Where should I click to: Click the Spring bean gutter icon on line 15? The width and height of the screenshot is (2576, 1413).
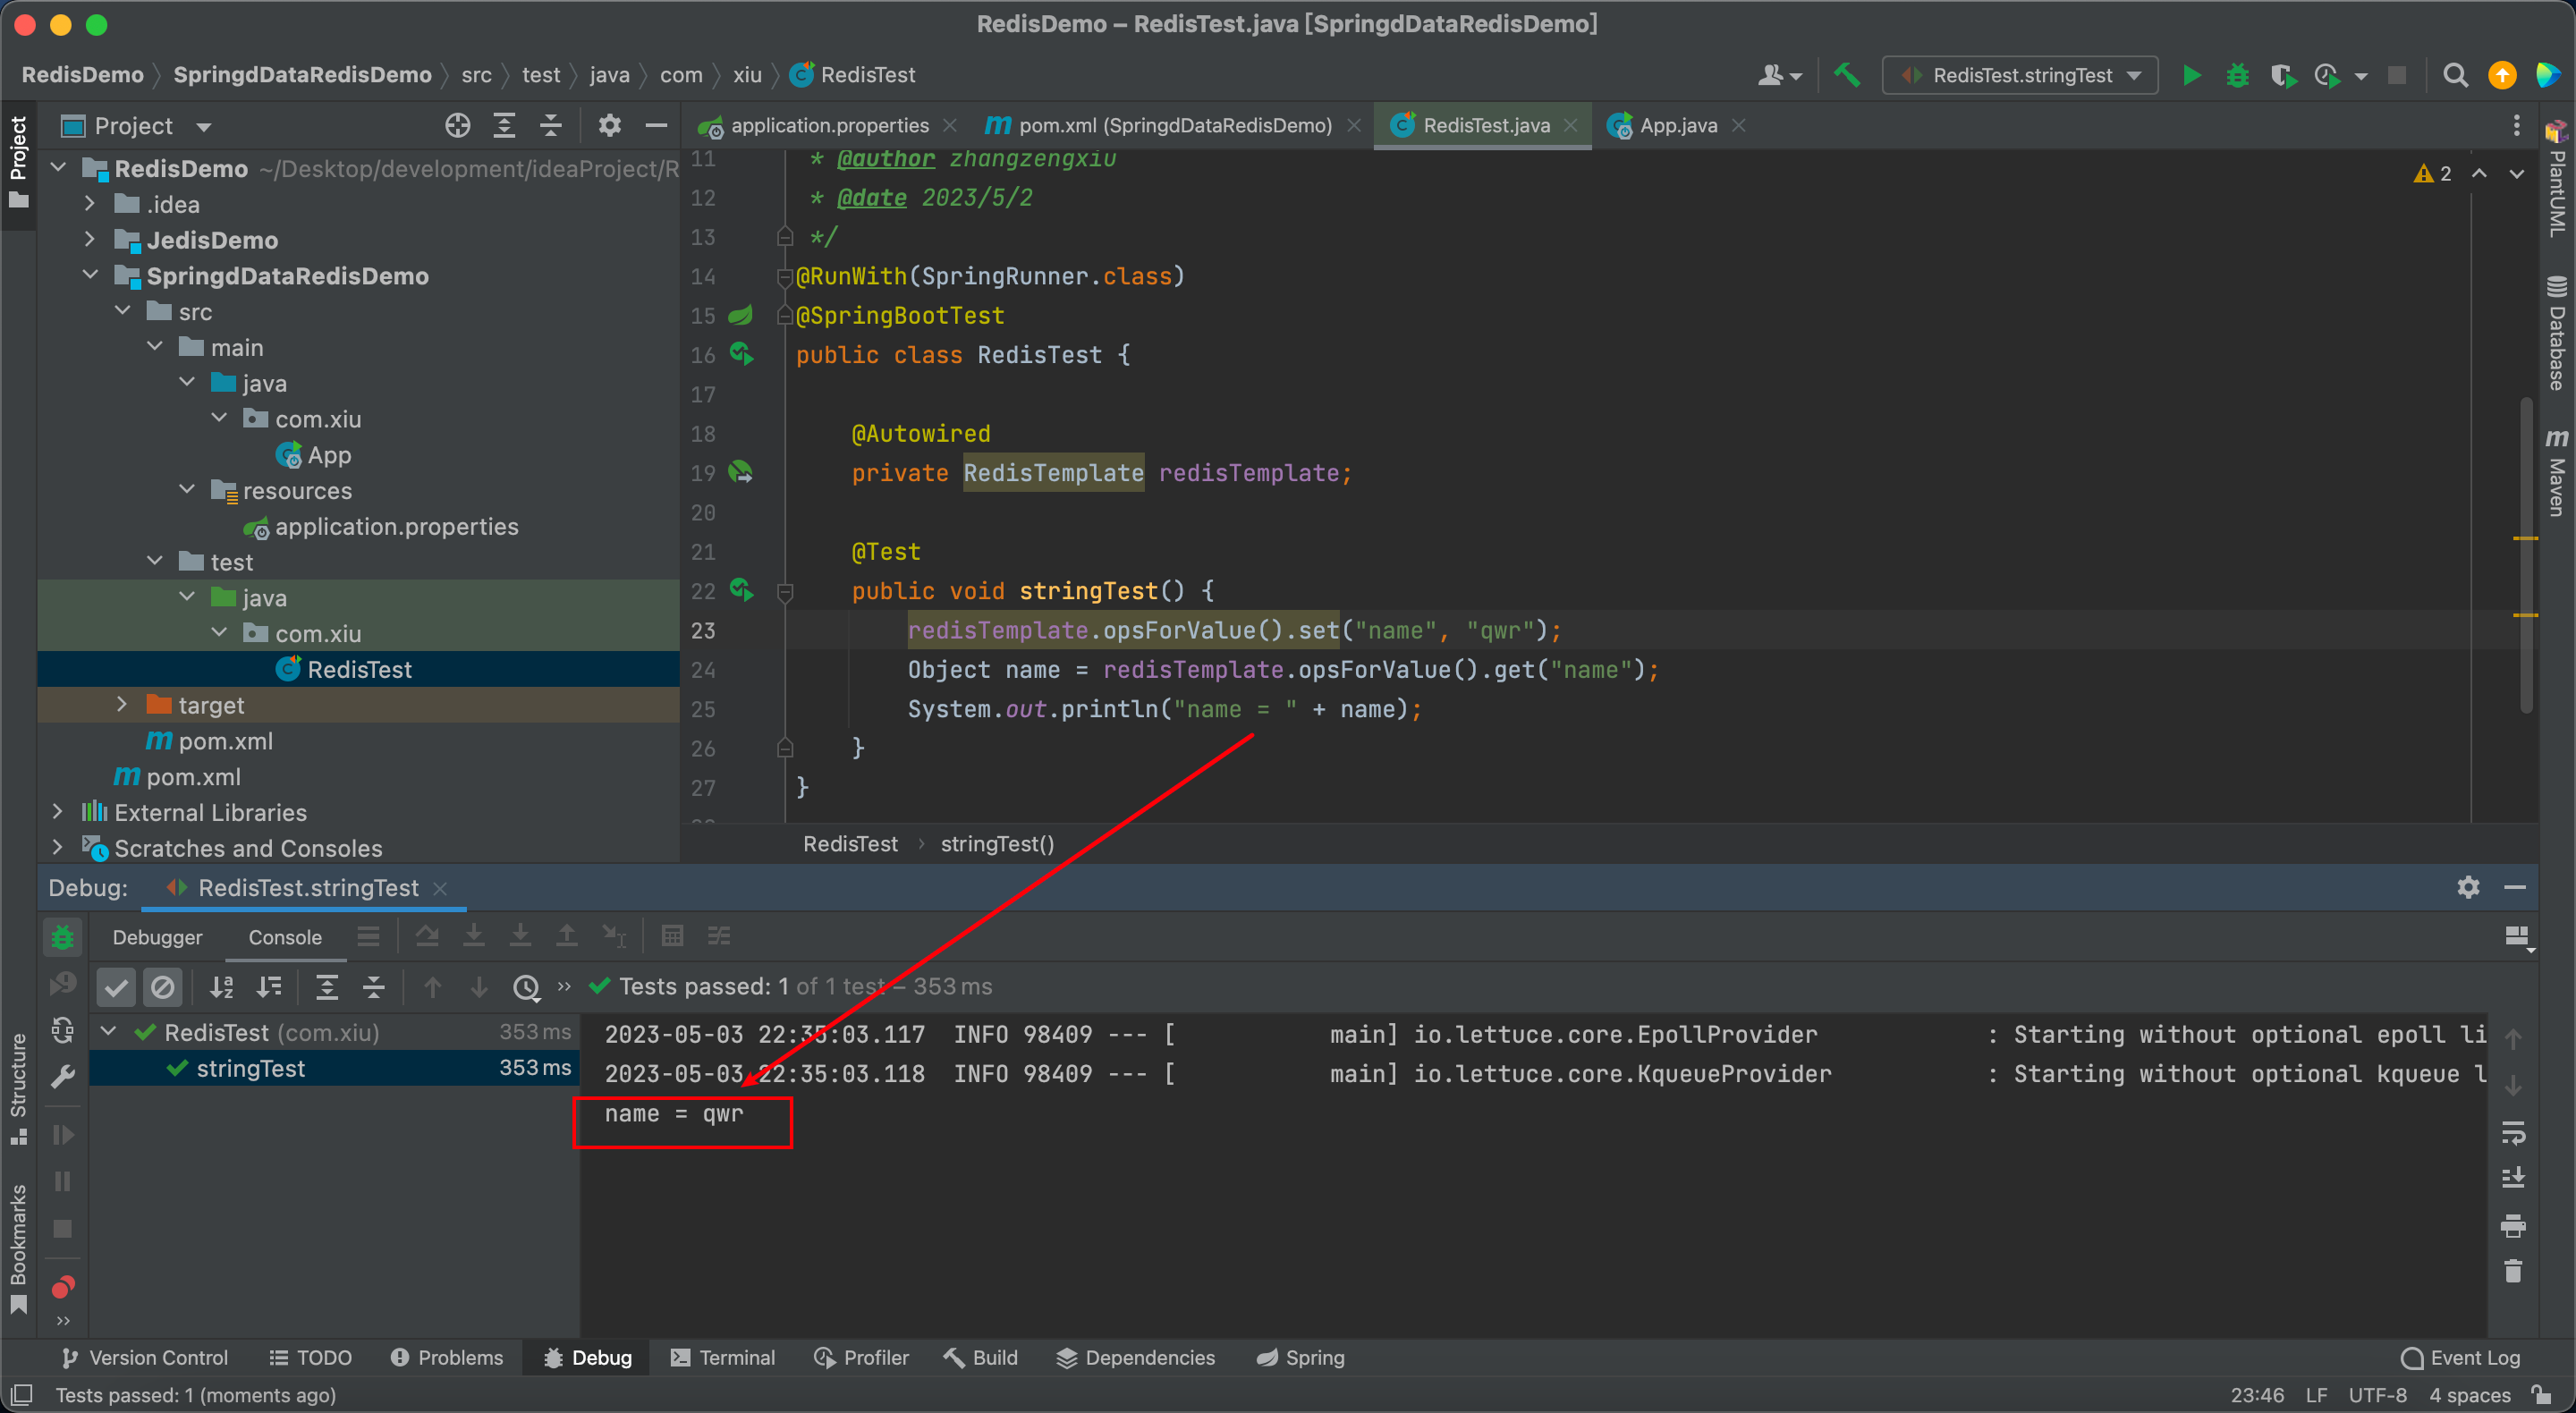[x=740, y=315]
